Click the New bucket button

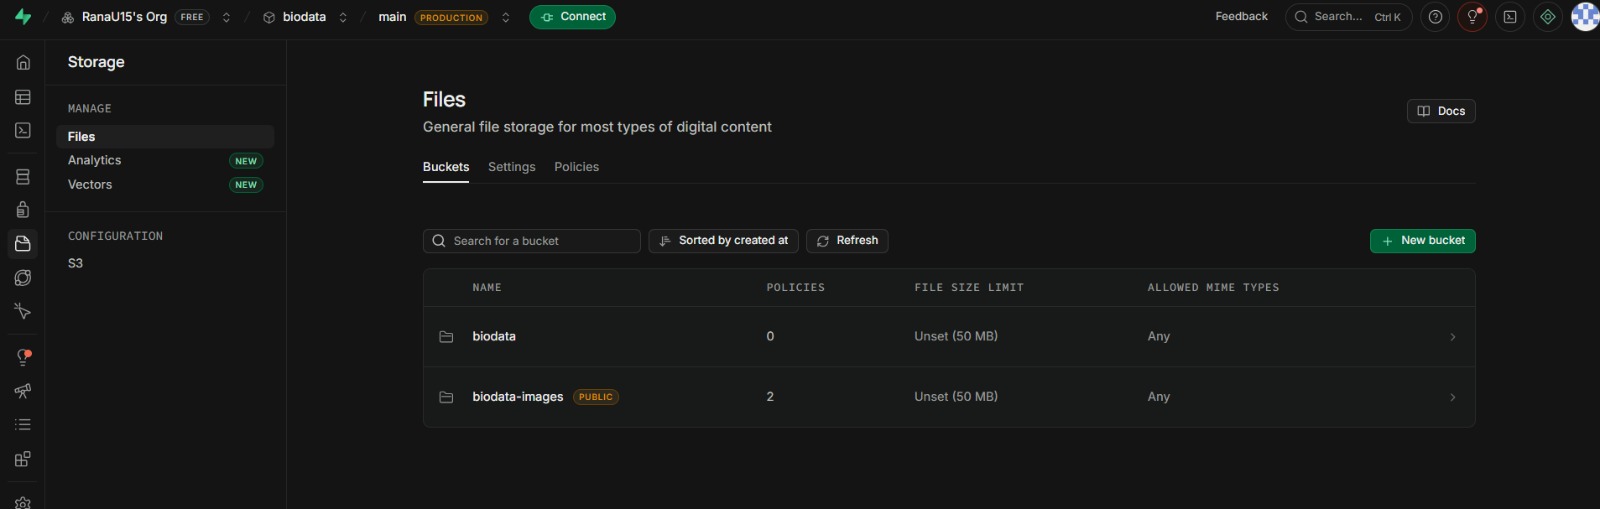(x=1422, y=241)
